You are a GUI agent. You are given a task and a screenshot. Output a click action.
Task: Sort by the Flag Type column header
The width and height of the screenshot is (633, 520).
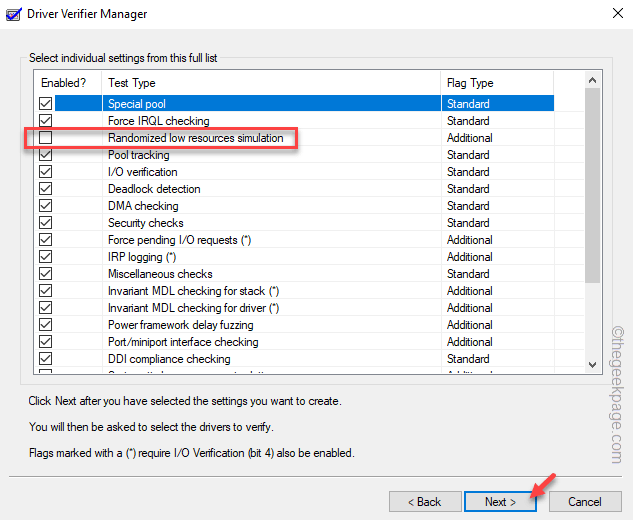[510, 83]
